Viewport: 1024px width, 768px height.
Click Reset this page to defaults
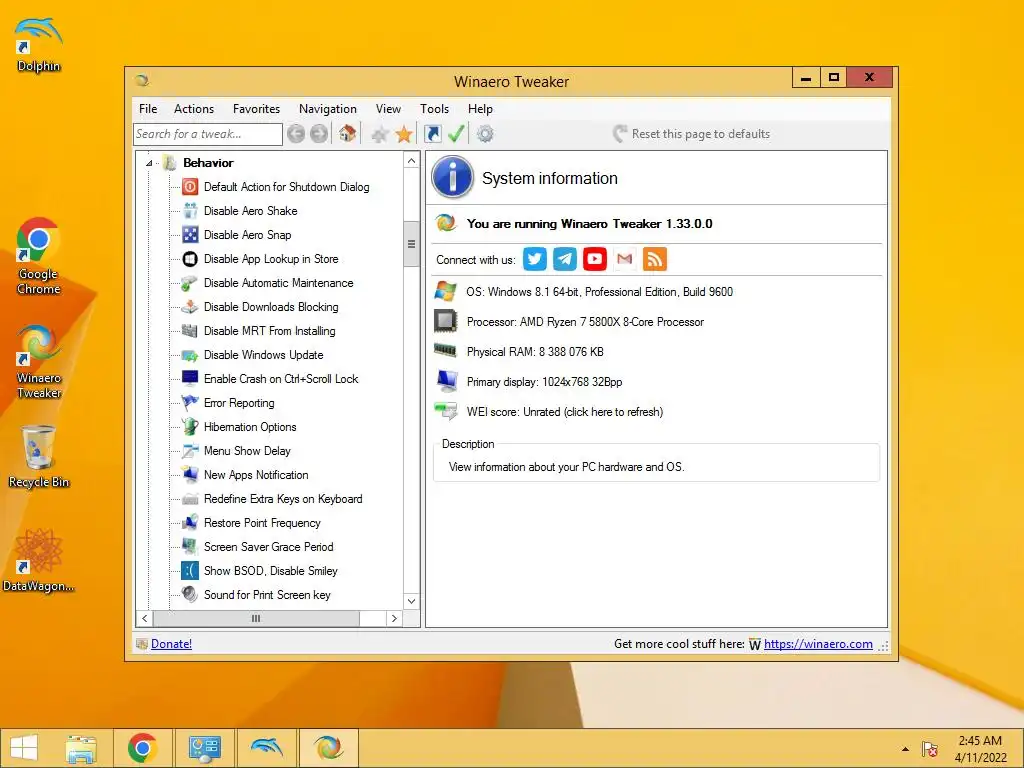692,134
